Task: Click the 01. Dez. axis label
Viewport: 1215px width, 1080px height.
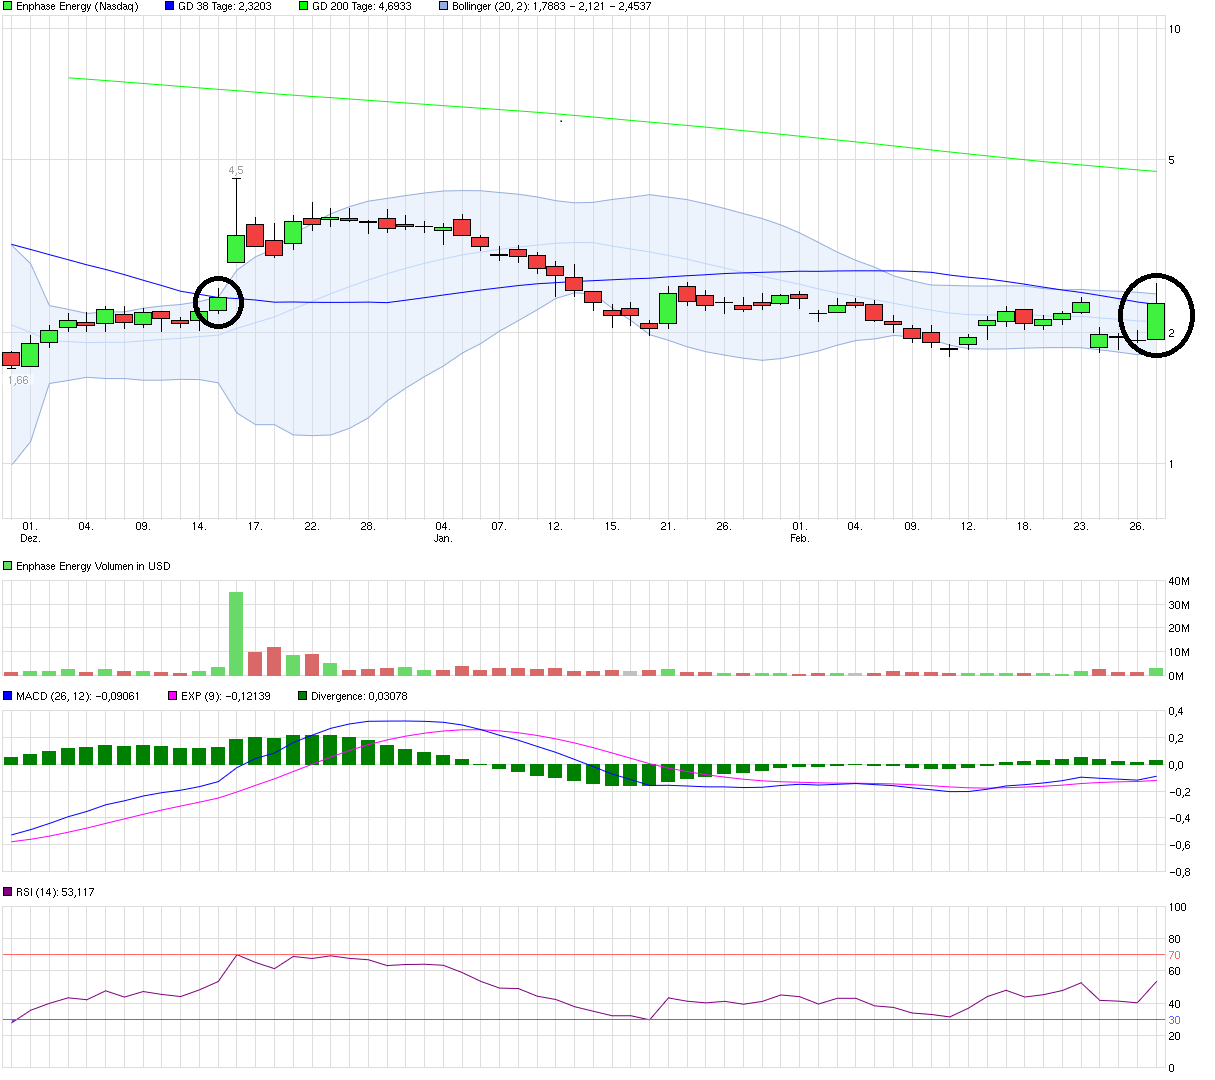Action: coord(31,530)
